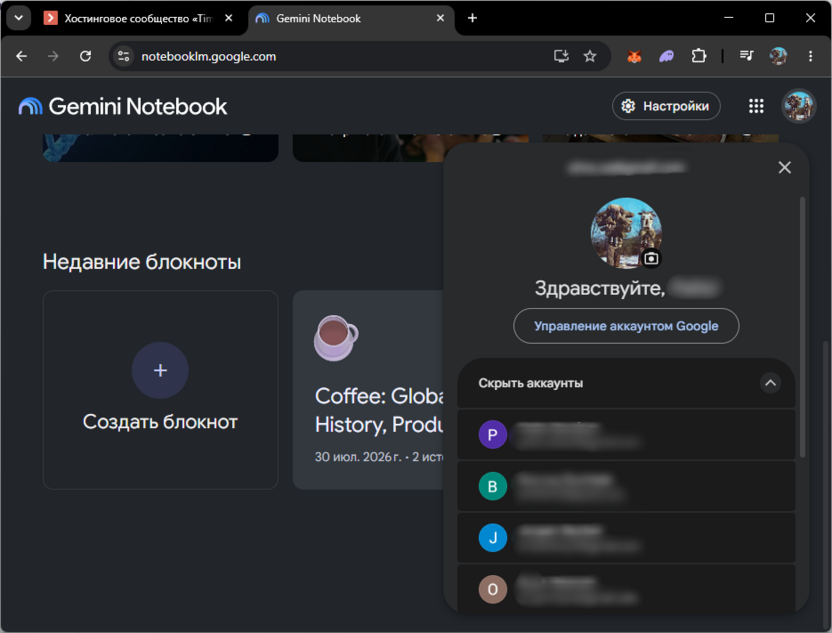Viewport: 832px width, 633px height.
Task: Click the account popup scrollbar
Action: [802, 326]
